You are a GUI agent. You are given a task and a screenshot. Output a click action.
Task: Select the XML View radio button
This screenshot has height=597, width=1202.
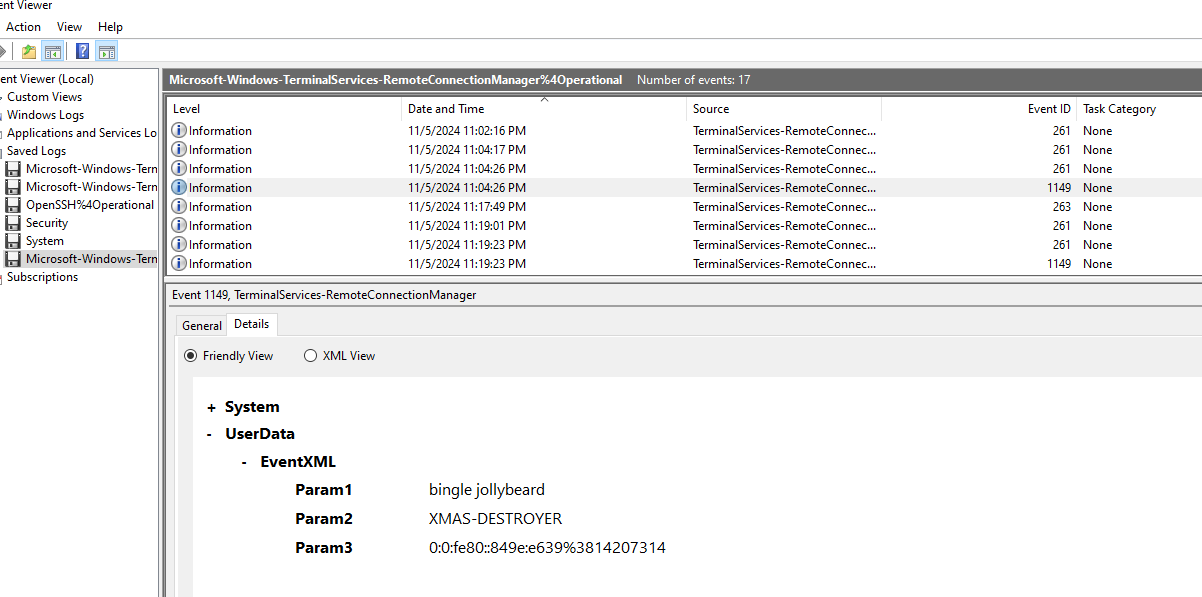pos(310,355)
